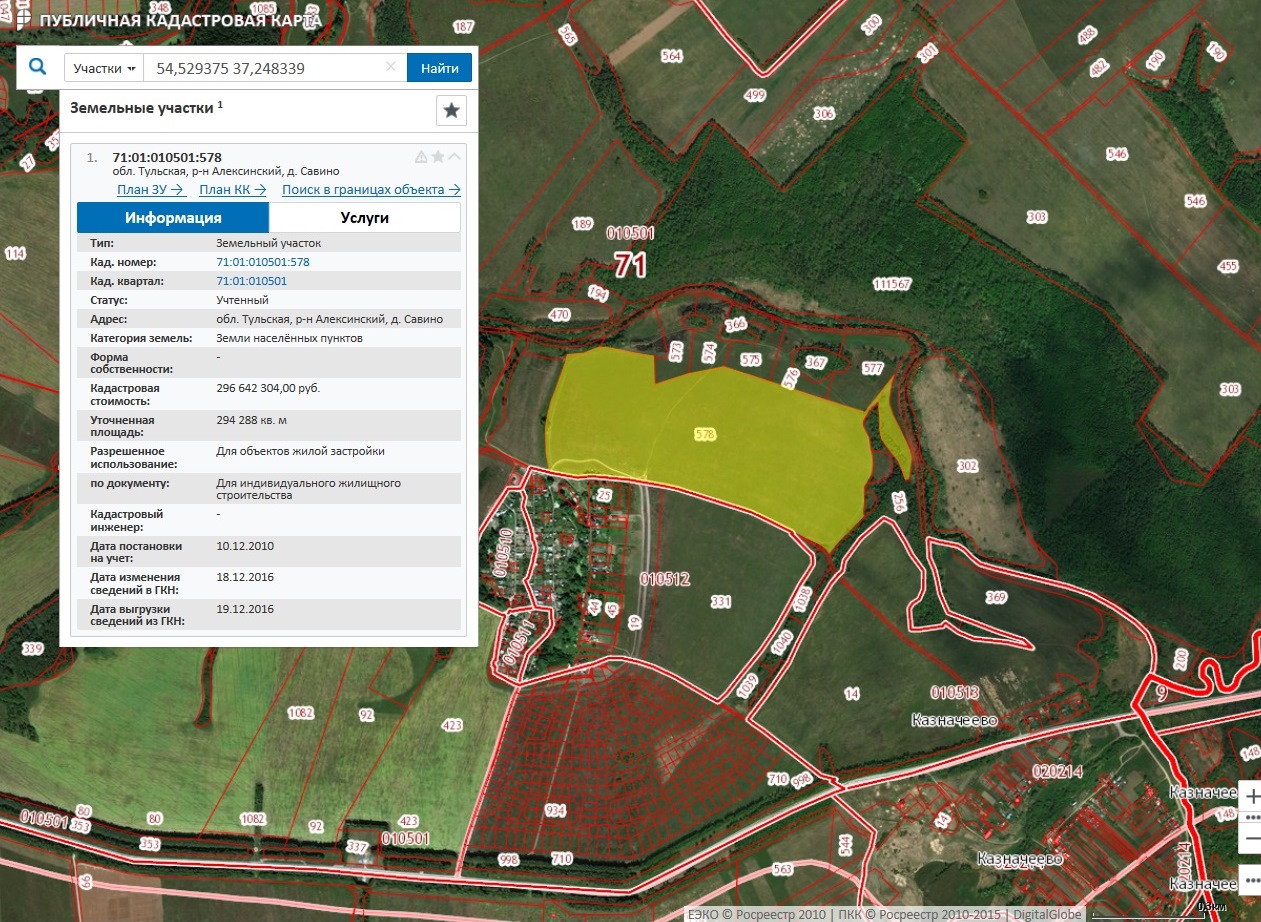
Task: Select parcel 577 on the map
Action: pos(873,368)
